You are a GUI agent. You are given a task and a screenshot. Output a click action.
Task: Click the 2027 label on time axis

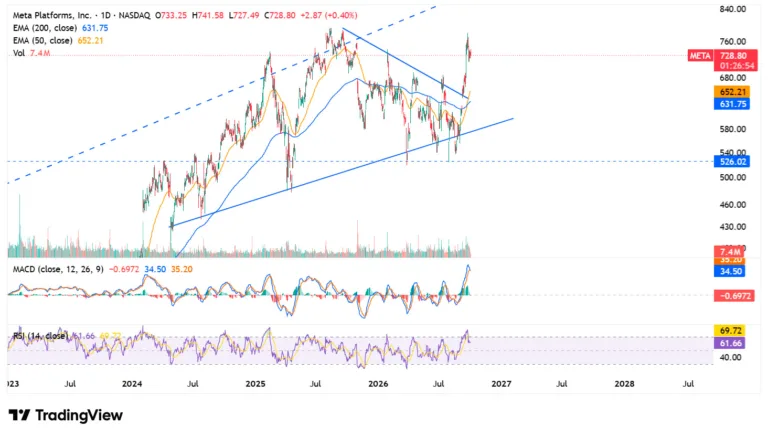tap(501, 384)
